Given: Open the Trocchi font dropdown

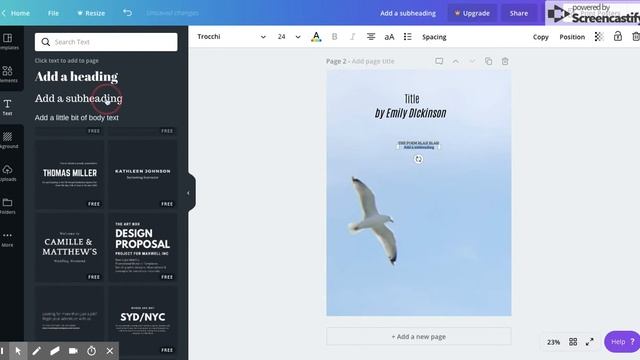Looking at the screenshot, I should (231, 37).
